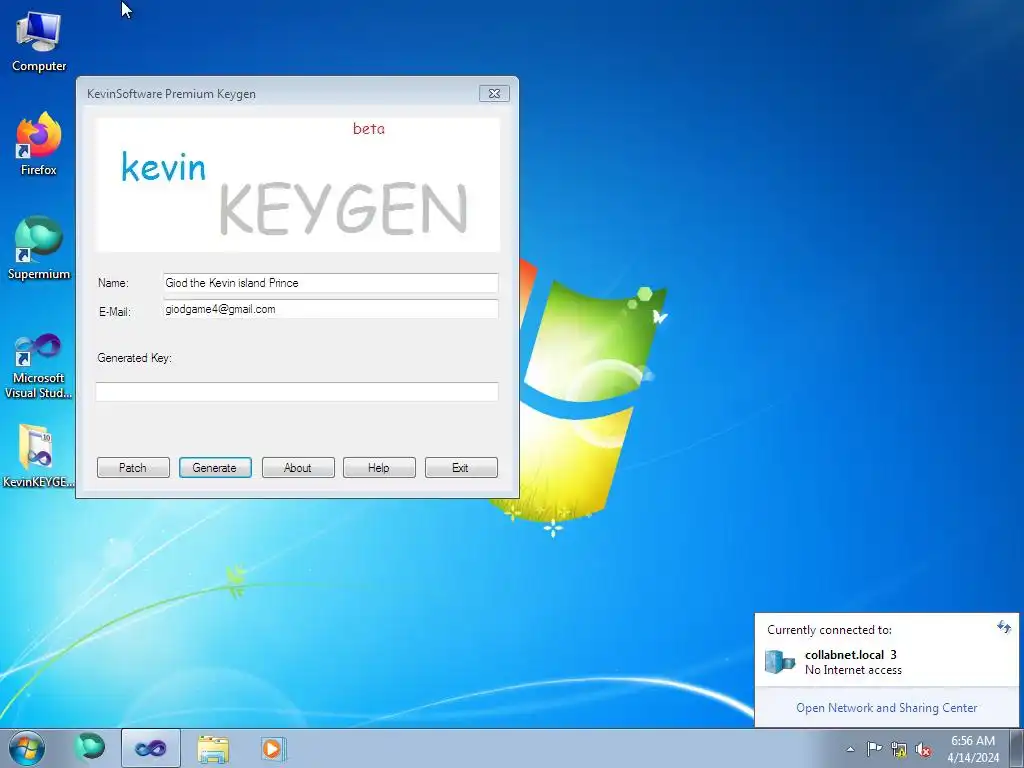Launch Firefox from the desktop
Viewport: 1024px width, 768px height.
[39, 144]
